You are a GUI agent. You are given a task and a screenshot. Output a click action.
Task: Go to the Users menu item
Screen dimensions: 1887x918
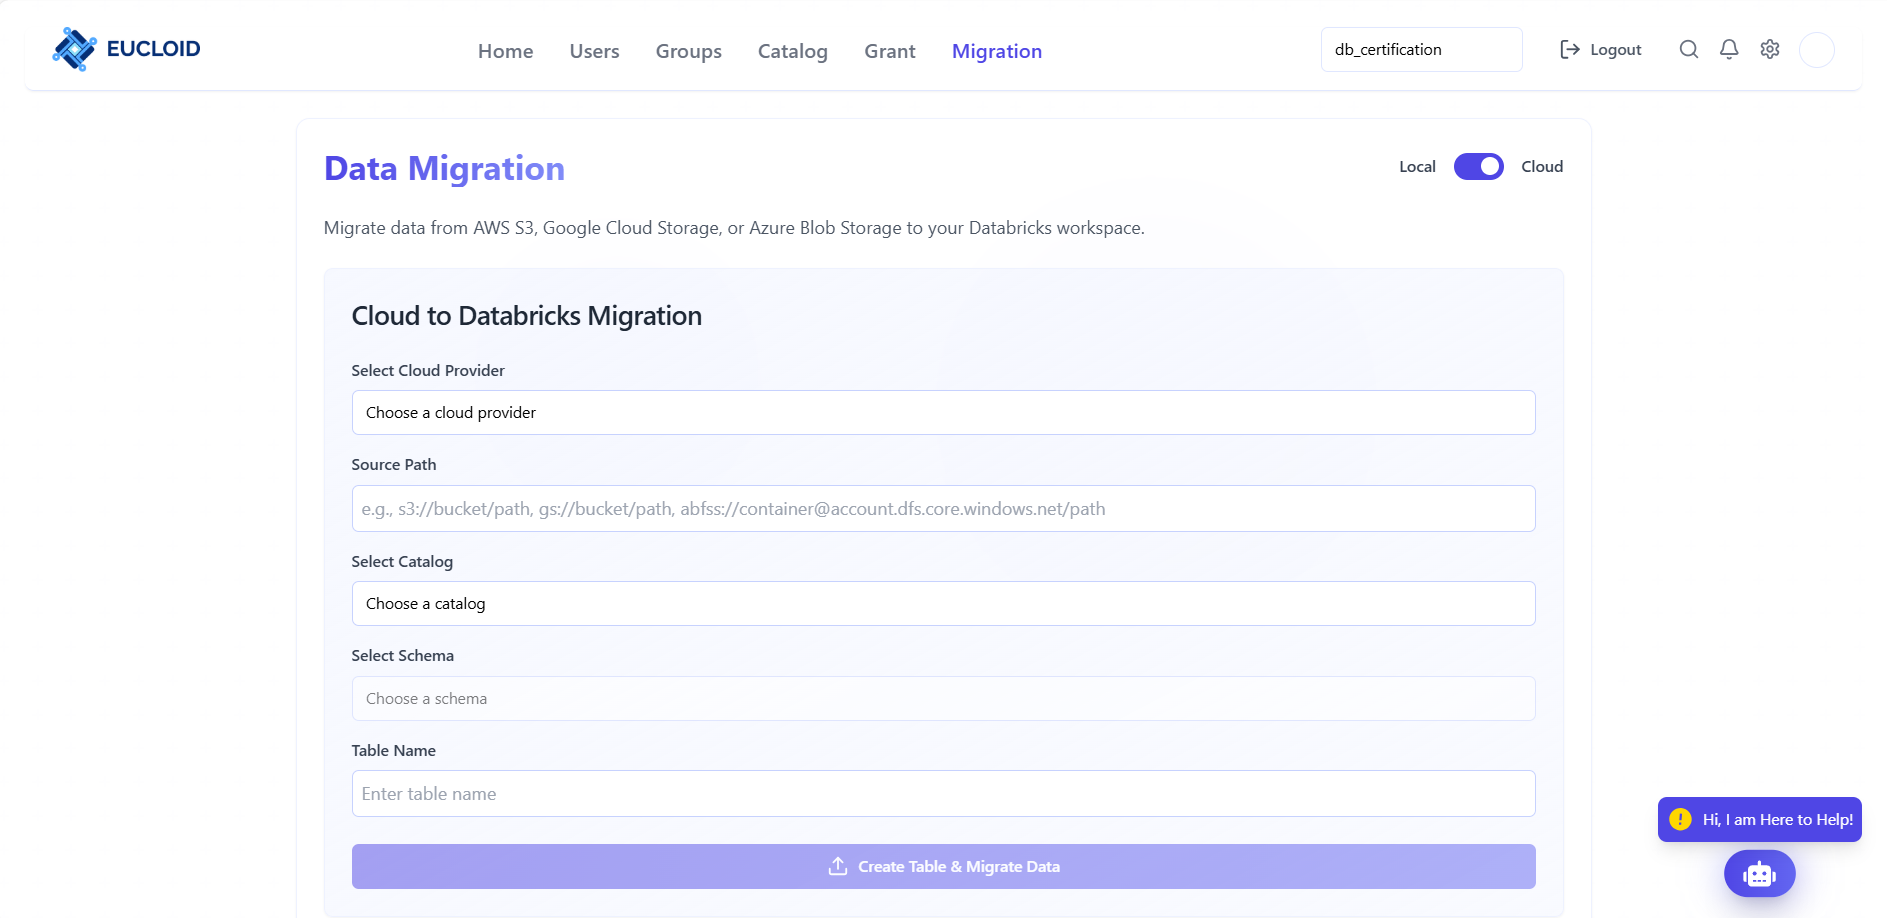coord(594,51)
